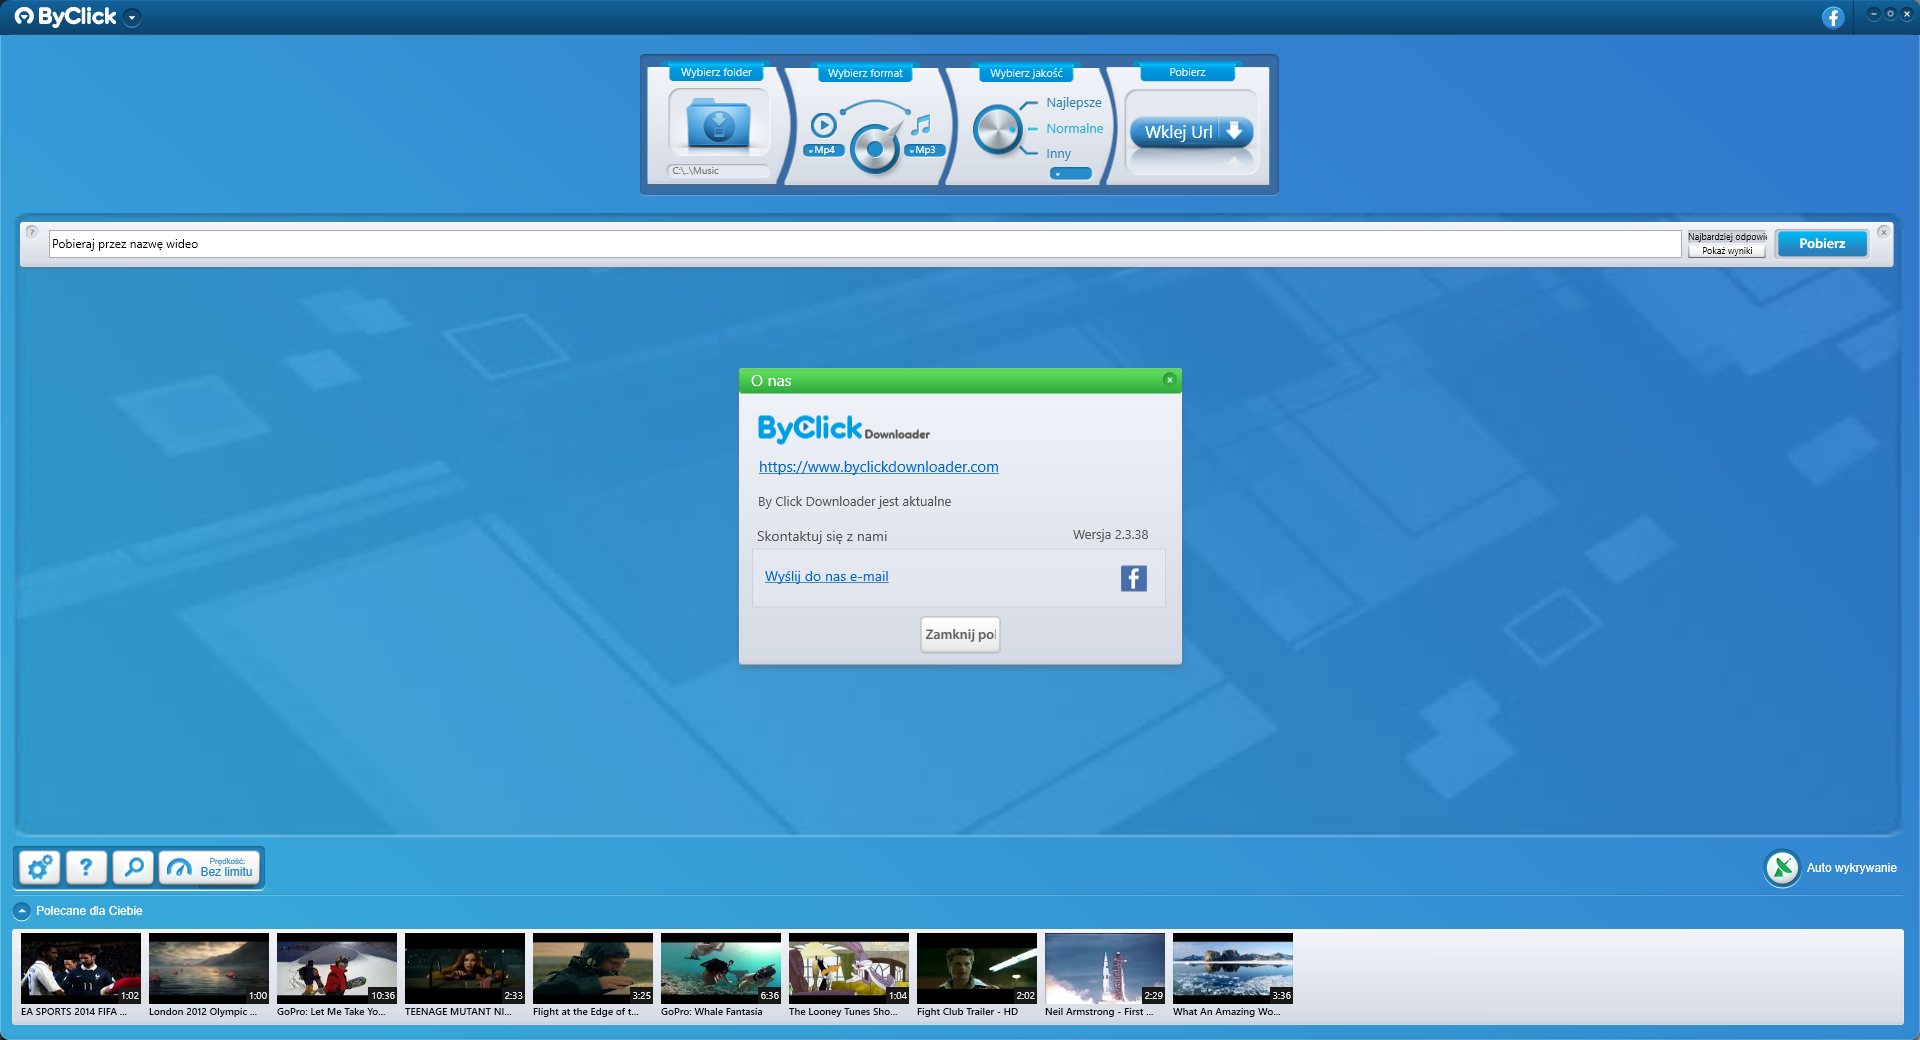
Task: Click the quality selector knob
Action: tap(998, 130)
